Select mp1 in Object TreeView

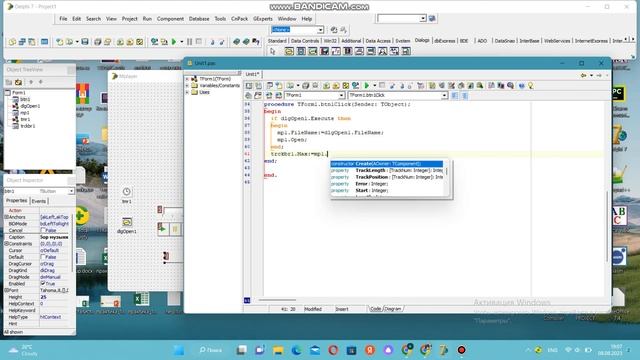(24, 113)
